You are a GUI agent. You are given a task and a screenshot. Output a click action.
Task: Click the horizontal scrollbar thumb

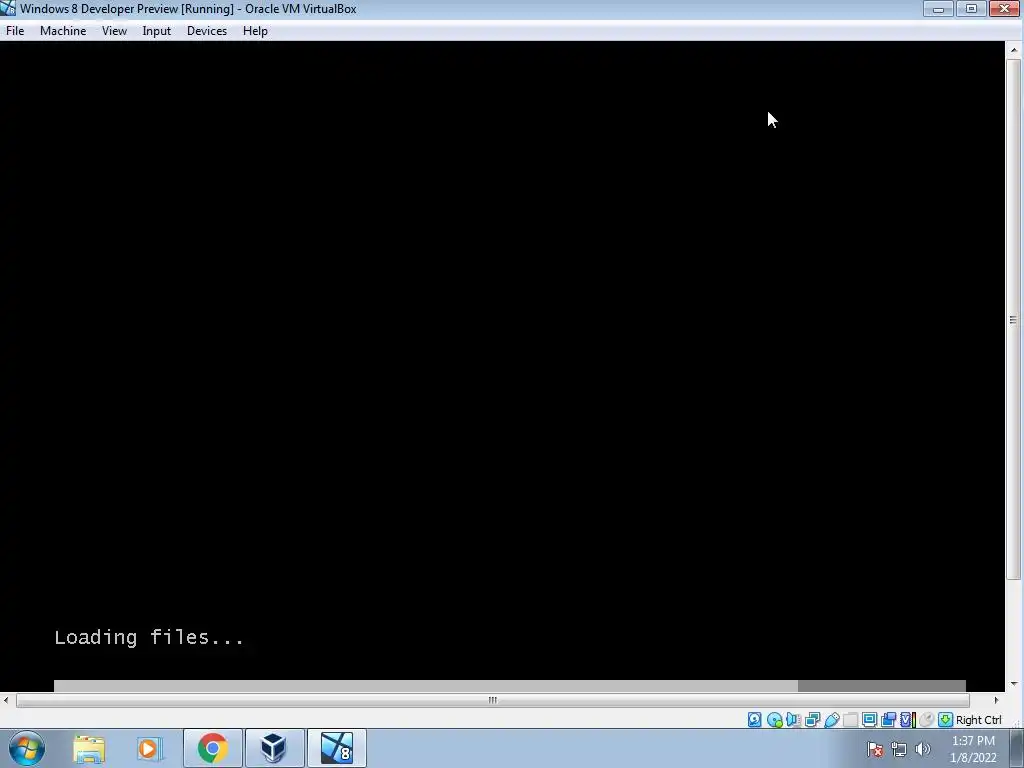[492, 700]
